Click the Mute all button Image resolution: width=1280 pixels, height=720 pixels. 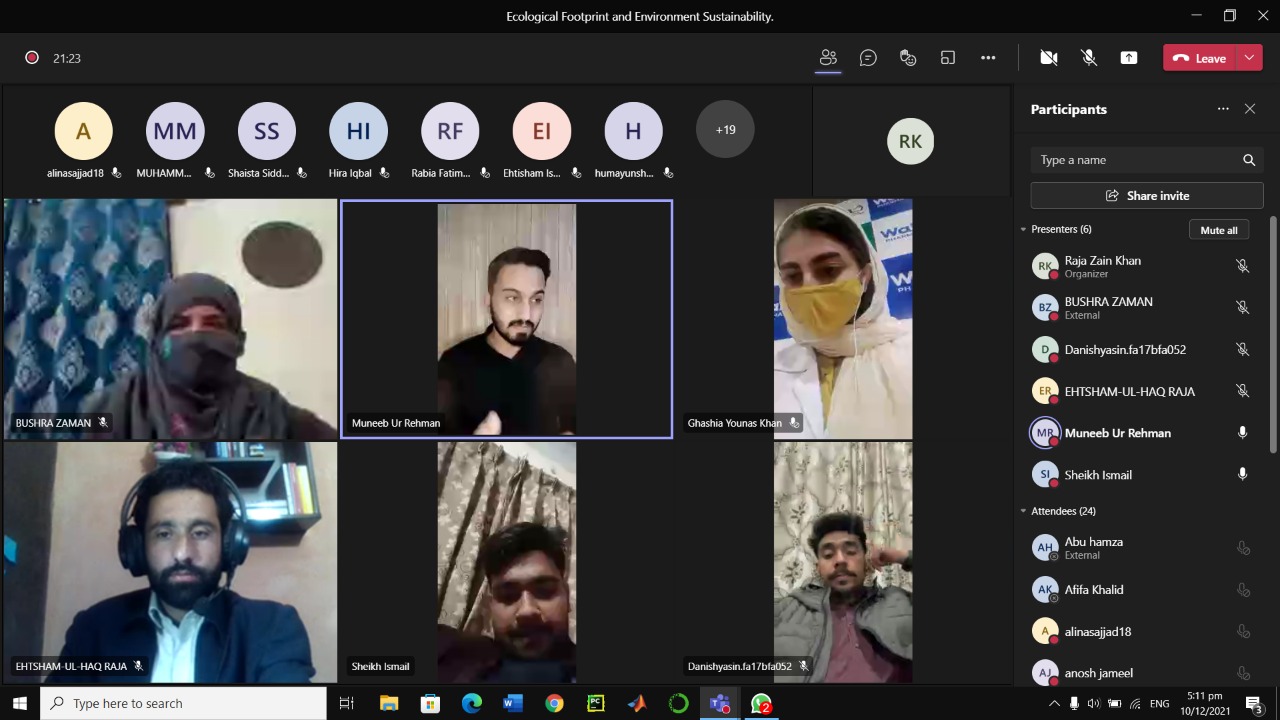pos(1218,230)
